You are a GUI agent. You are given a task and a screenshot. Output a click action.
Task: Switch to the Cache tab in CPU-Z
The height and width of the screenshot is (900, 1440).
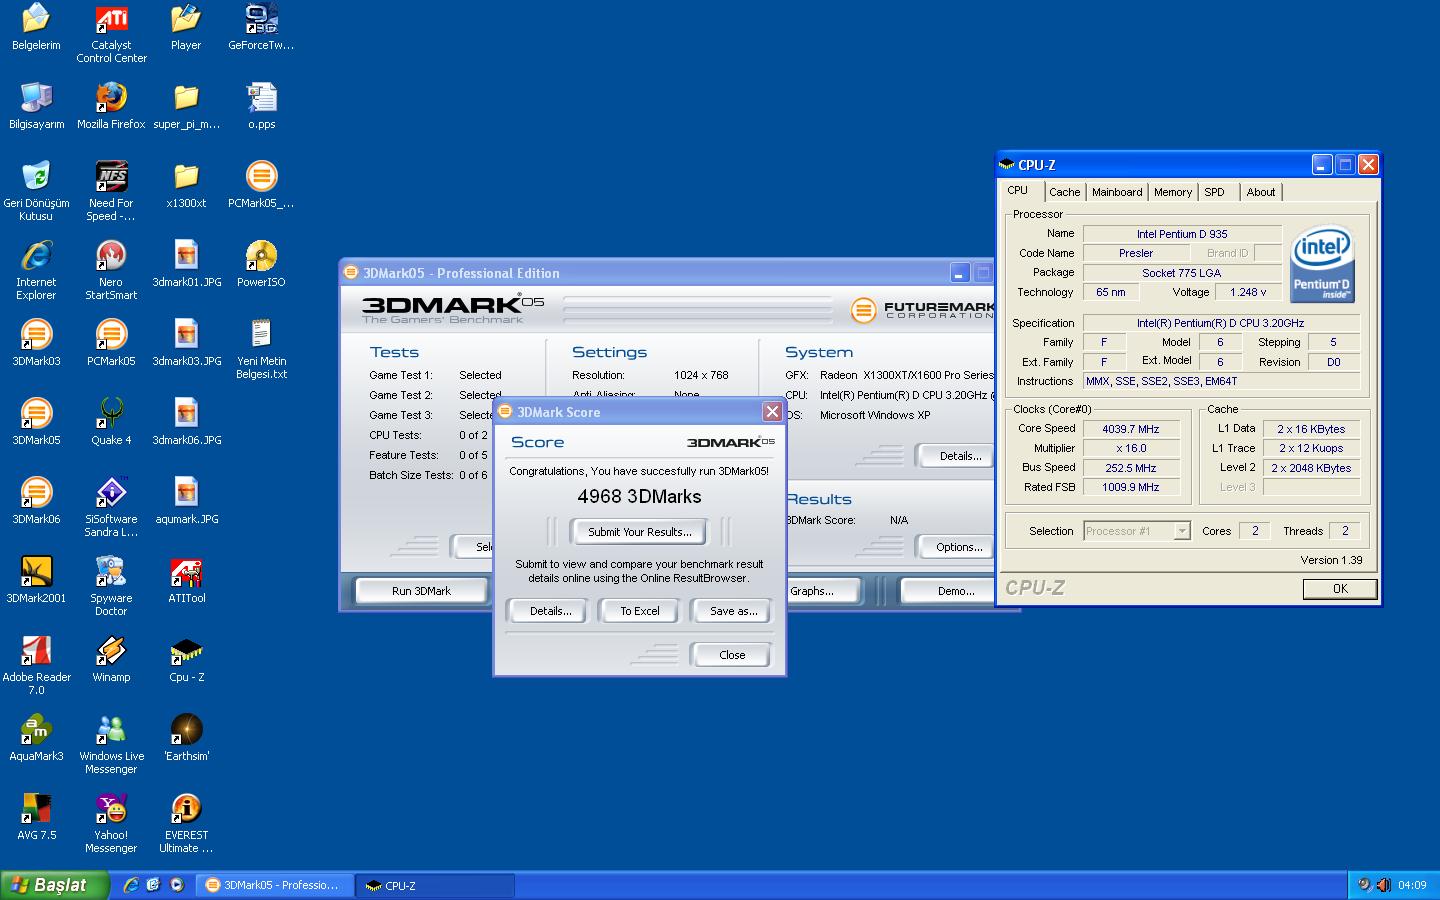point(1064,192)
